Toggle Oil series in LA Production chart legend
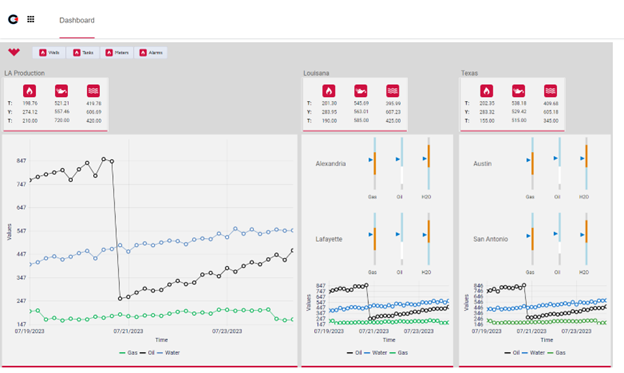This screenshot has width=624, height=373. click(x=147, y=353)
